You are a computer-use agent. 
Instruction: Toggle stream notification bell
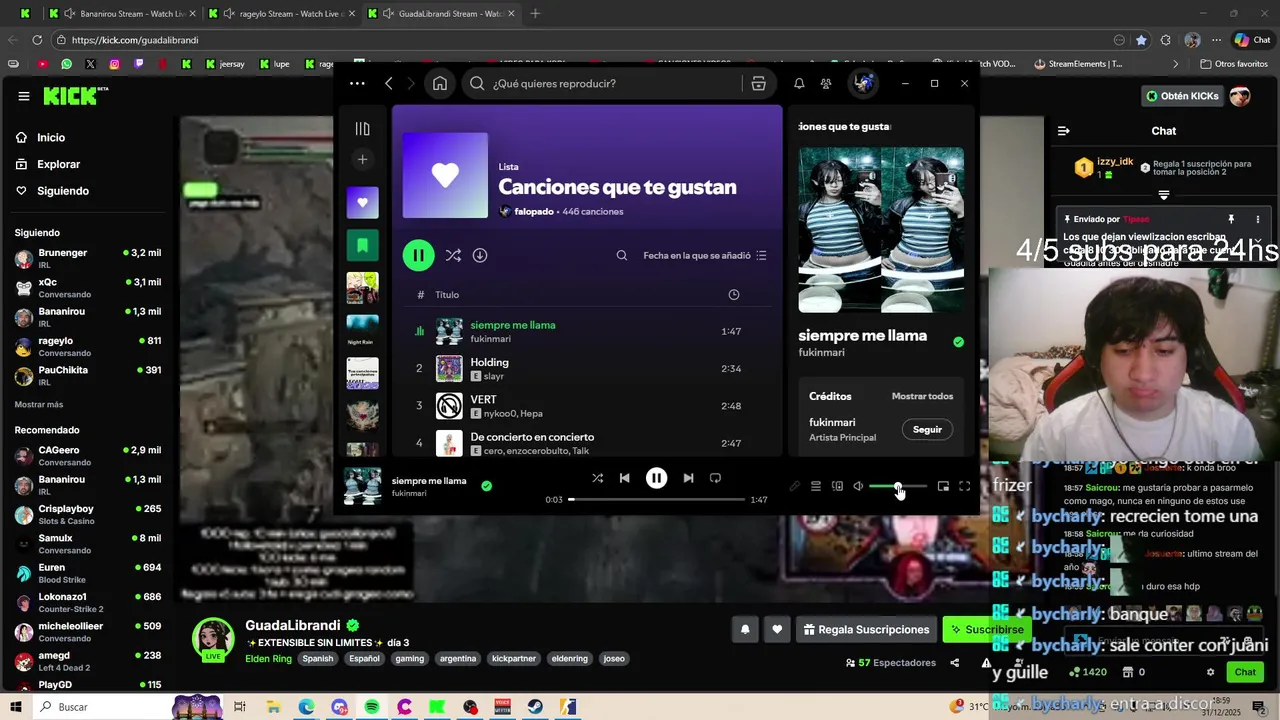tap(745, 630)
